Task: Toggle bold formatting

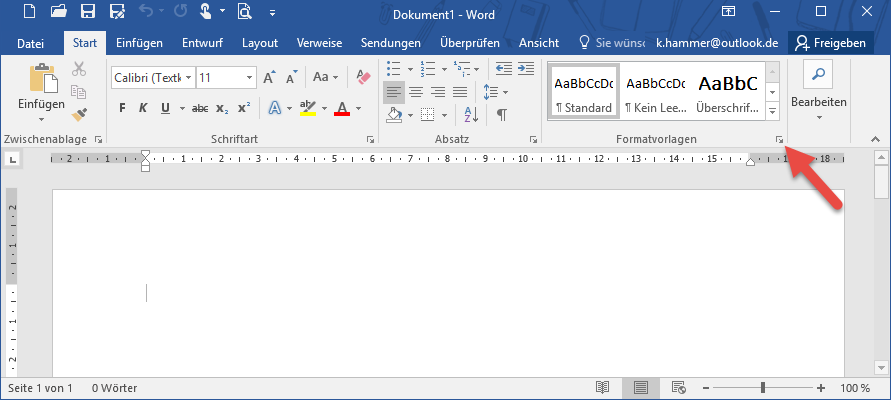Action: 122,108
